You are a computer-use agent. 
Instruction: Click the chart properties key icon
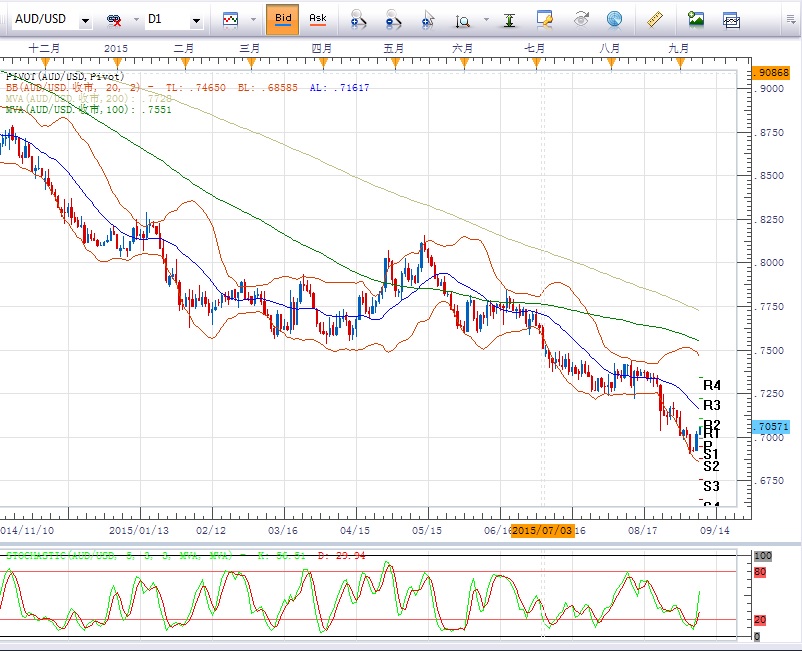click(545, 19)
